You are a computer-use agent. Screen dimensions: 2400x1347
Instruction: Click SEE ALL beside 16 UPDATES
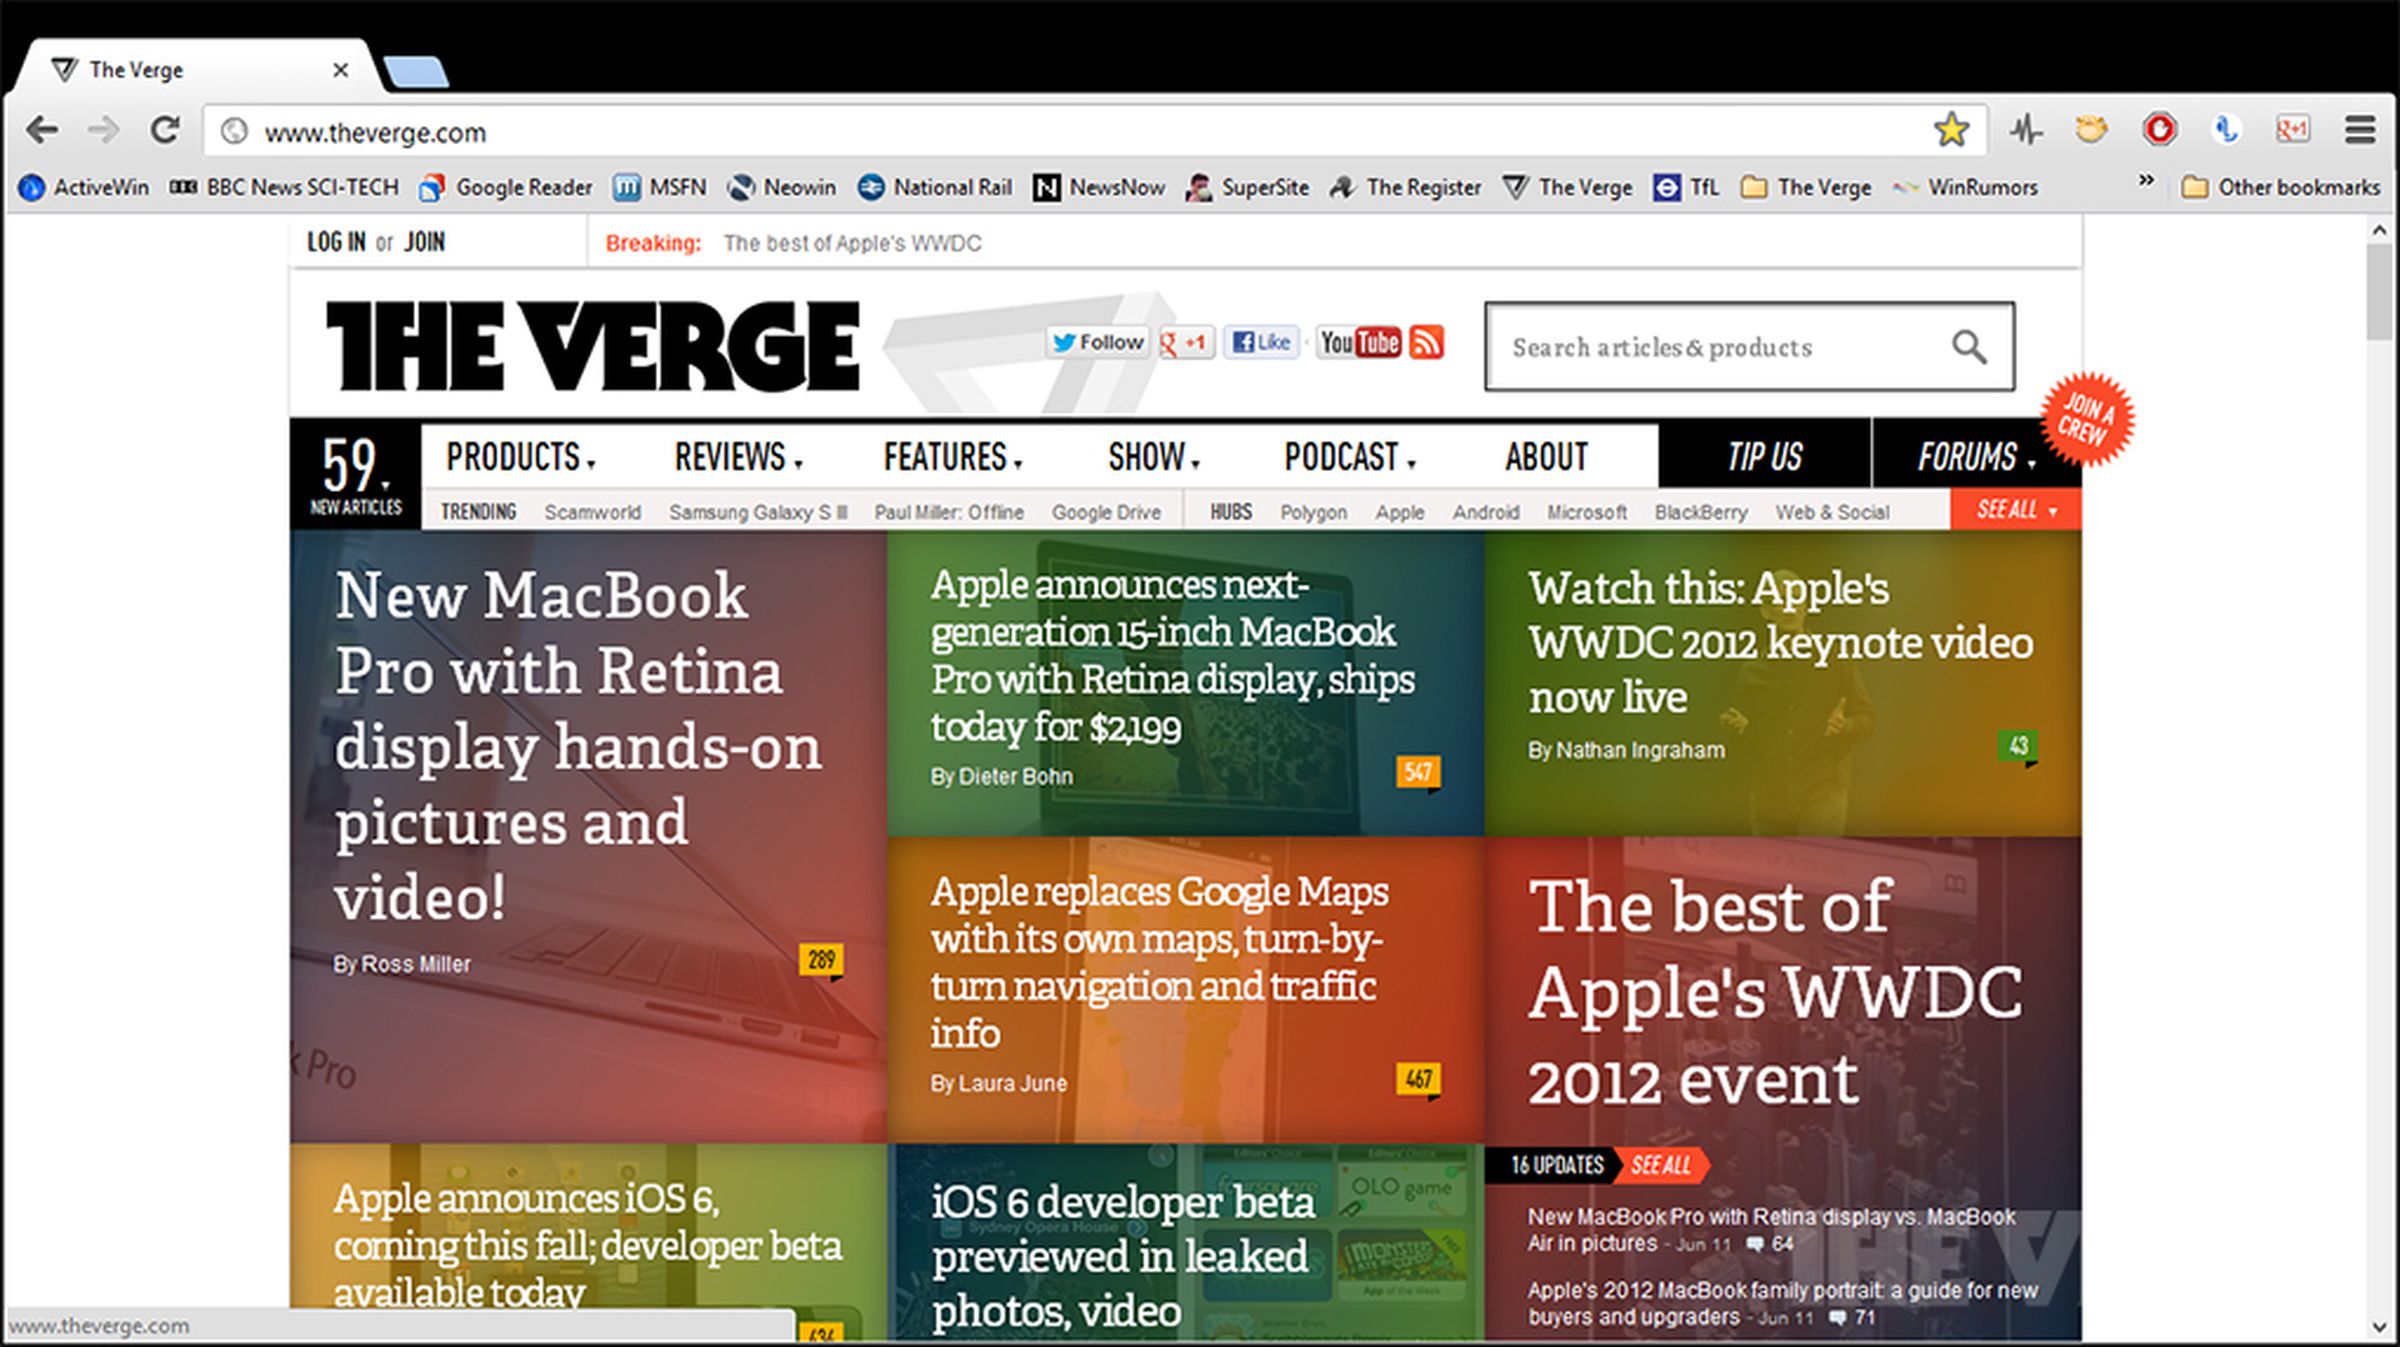[x=1661, y=1165]
